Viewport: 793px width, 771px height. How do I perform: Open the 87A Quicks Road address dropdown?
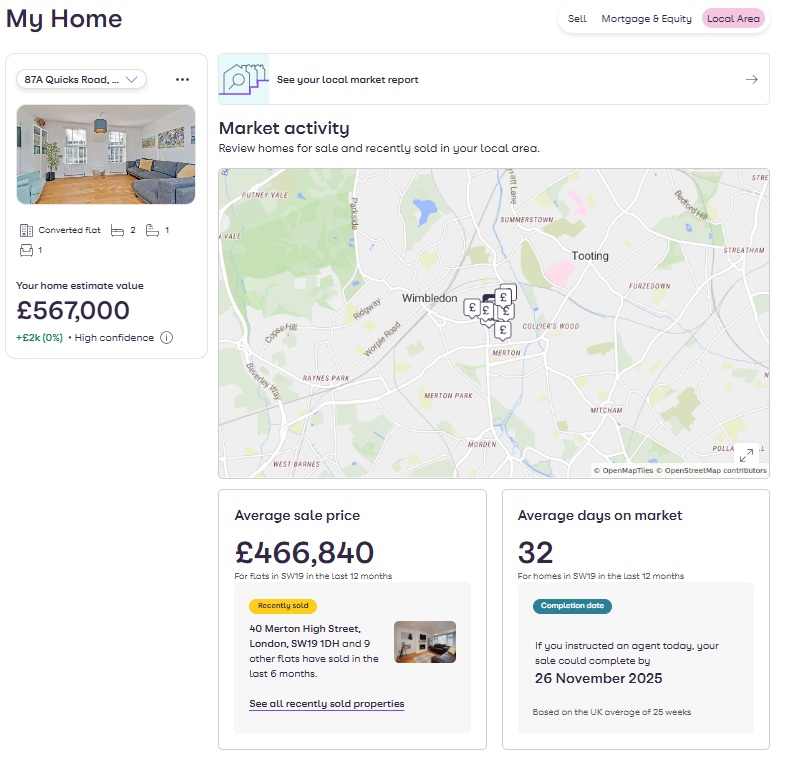(x=81, y=79)
